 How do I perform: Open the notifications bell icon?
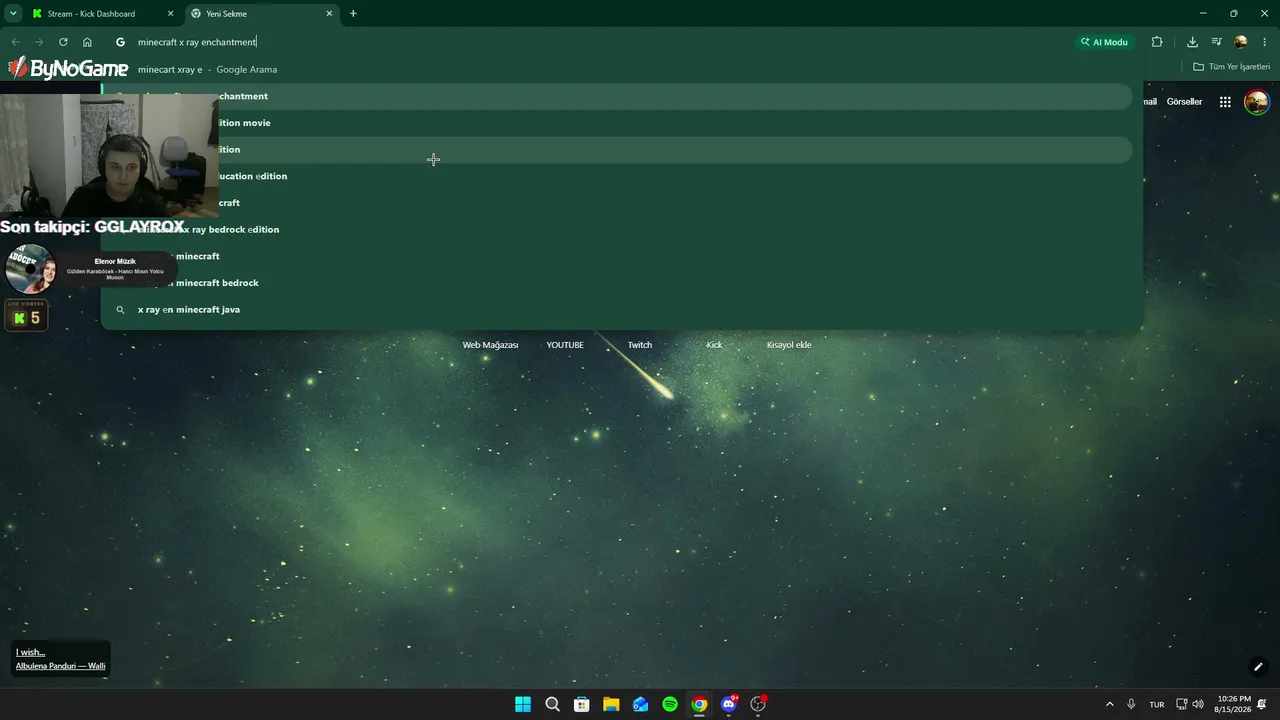pyautogui.click(x=1264, y=704)
